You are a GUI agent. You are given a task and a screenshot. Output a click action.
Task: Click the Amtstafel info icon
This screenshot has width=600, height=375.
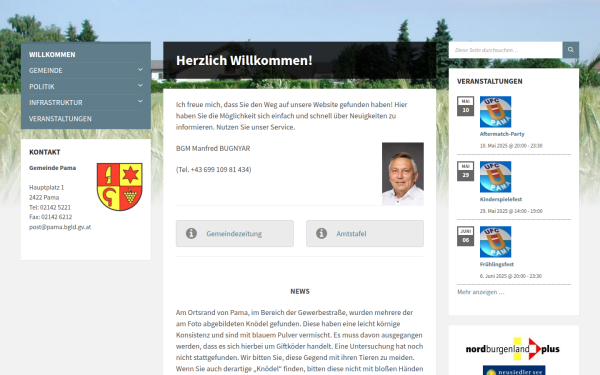point(321,233)
